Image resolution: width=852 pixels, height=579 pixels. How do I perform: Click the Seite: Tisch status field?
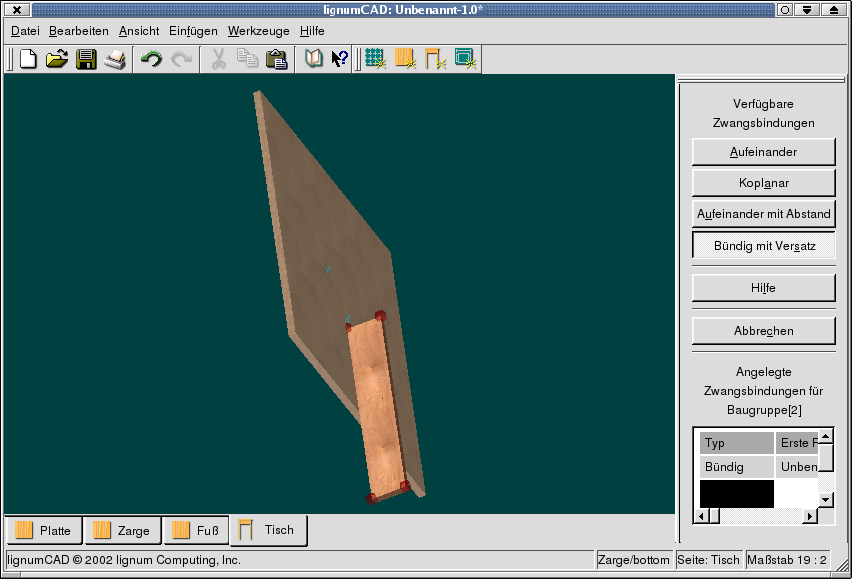pos(708,560)
